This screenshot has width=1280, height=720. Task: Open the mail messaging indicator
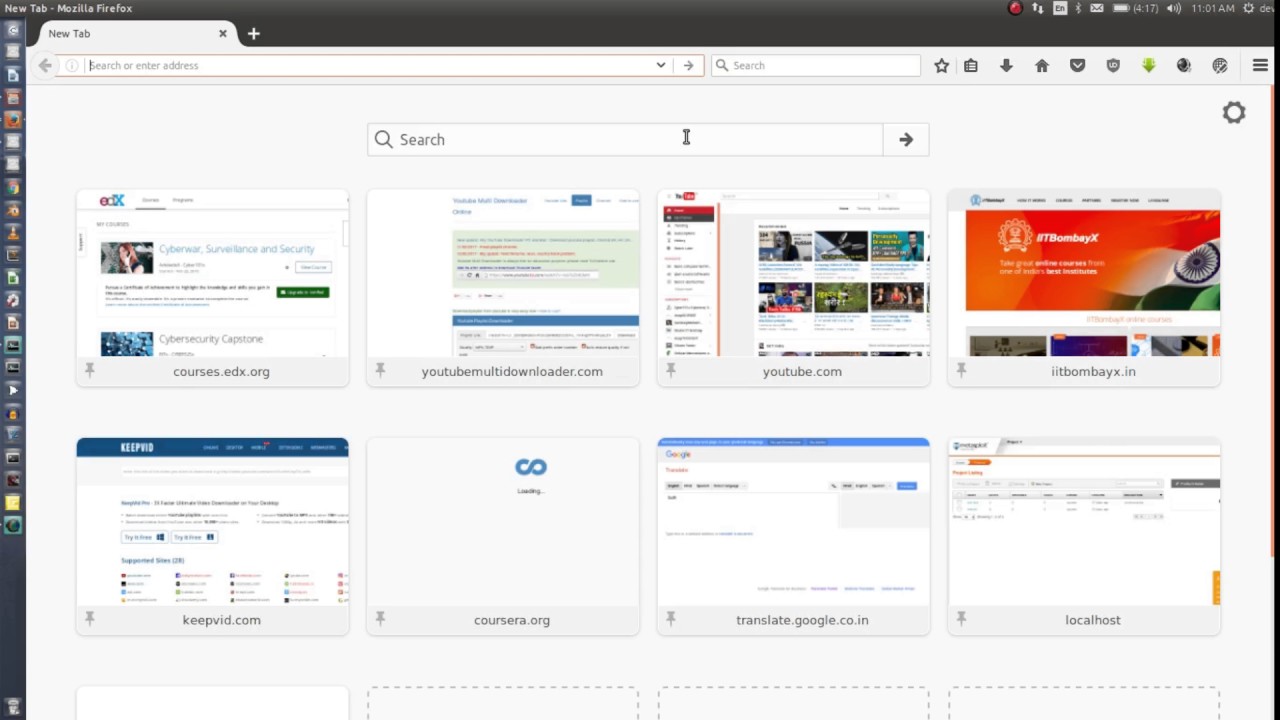coord(1097,8)
